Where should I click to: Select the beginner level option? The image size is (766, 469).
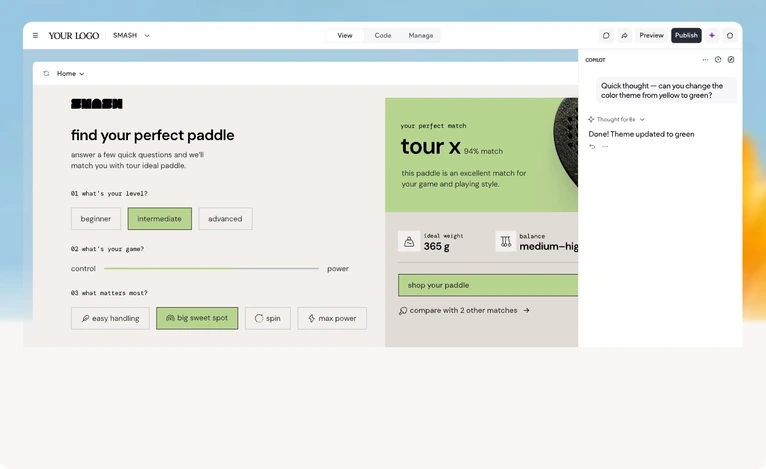[x=96, y=219]
